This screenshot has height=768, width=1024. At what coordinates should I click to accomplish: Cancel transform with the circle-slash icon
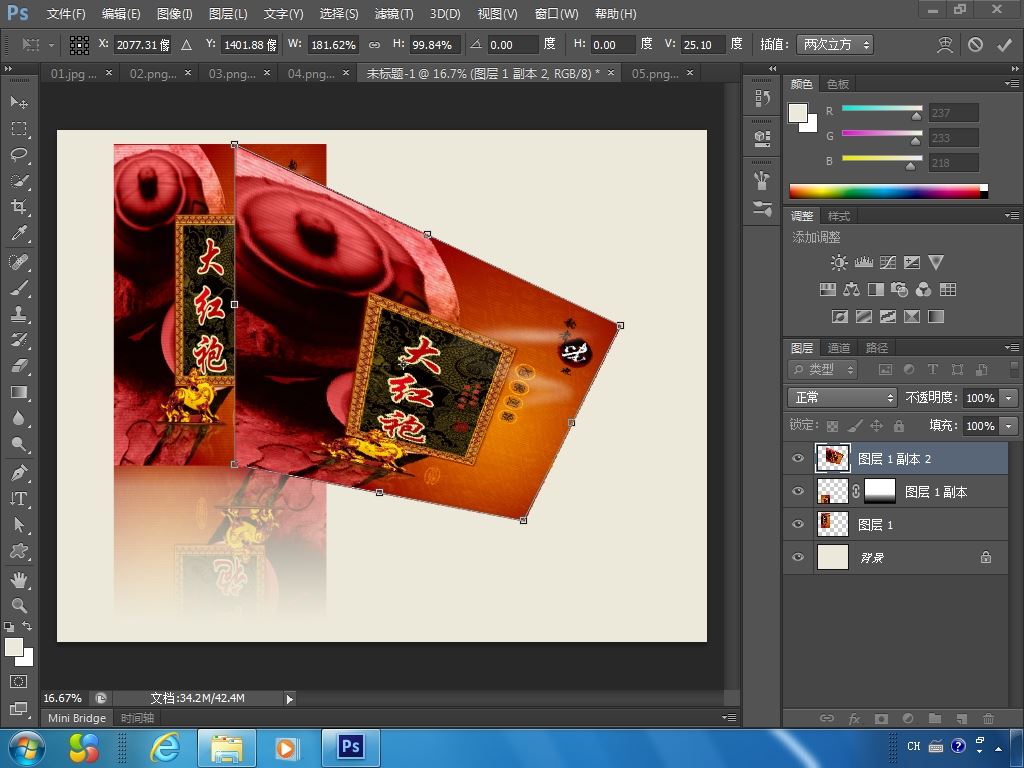(975, 45)
